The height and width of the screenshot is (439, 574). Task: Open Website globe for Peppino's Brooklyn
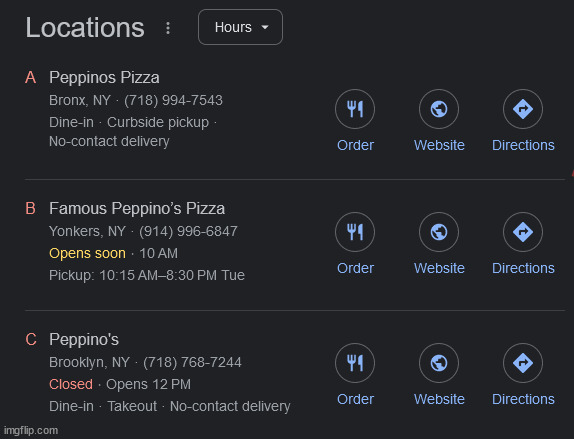(439, 363)
